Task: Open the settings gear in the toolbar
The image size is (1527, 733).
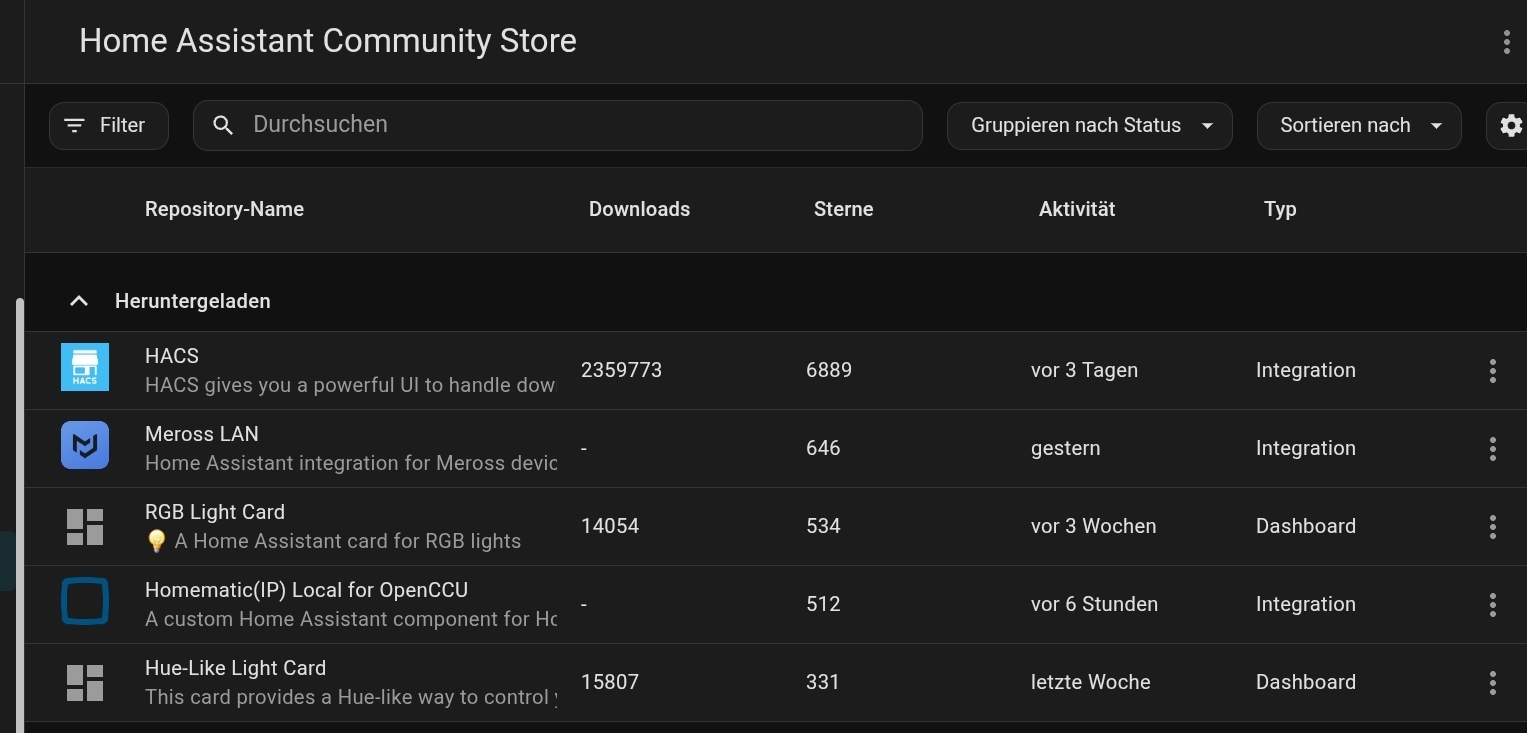Action: (x=1510, y=125)
